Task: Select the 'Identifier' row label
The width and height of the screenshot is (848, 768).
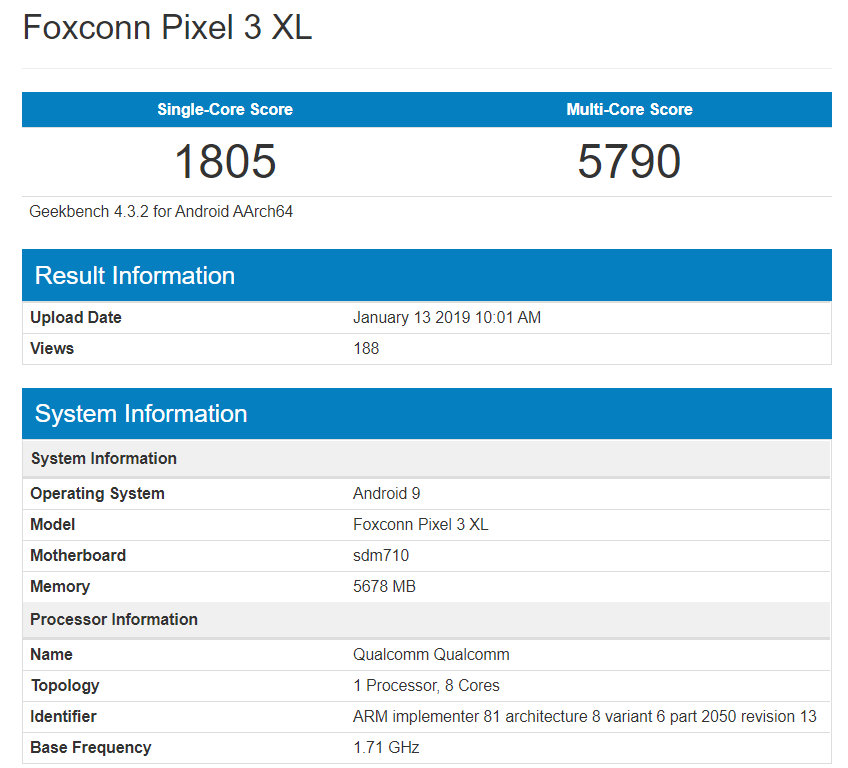Action: coord(63,717)
